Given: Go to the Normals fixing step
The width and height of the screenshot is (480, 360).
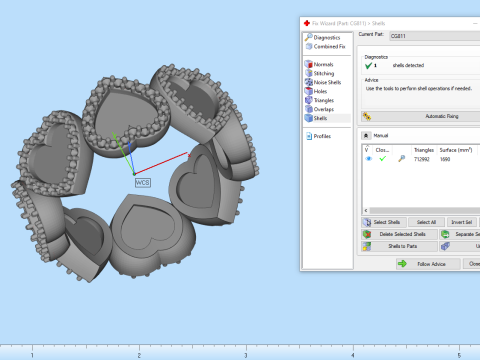Looking at the screenshot, I should point(319,64).
